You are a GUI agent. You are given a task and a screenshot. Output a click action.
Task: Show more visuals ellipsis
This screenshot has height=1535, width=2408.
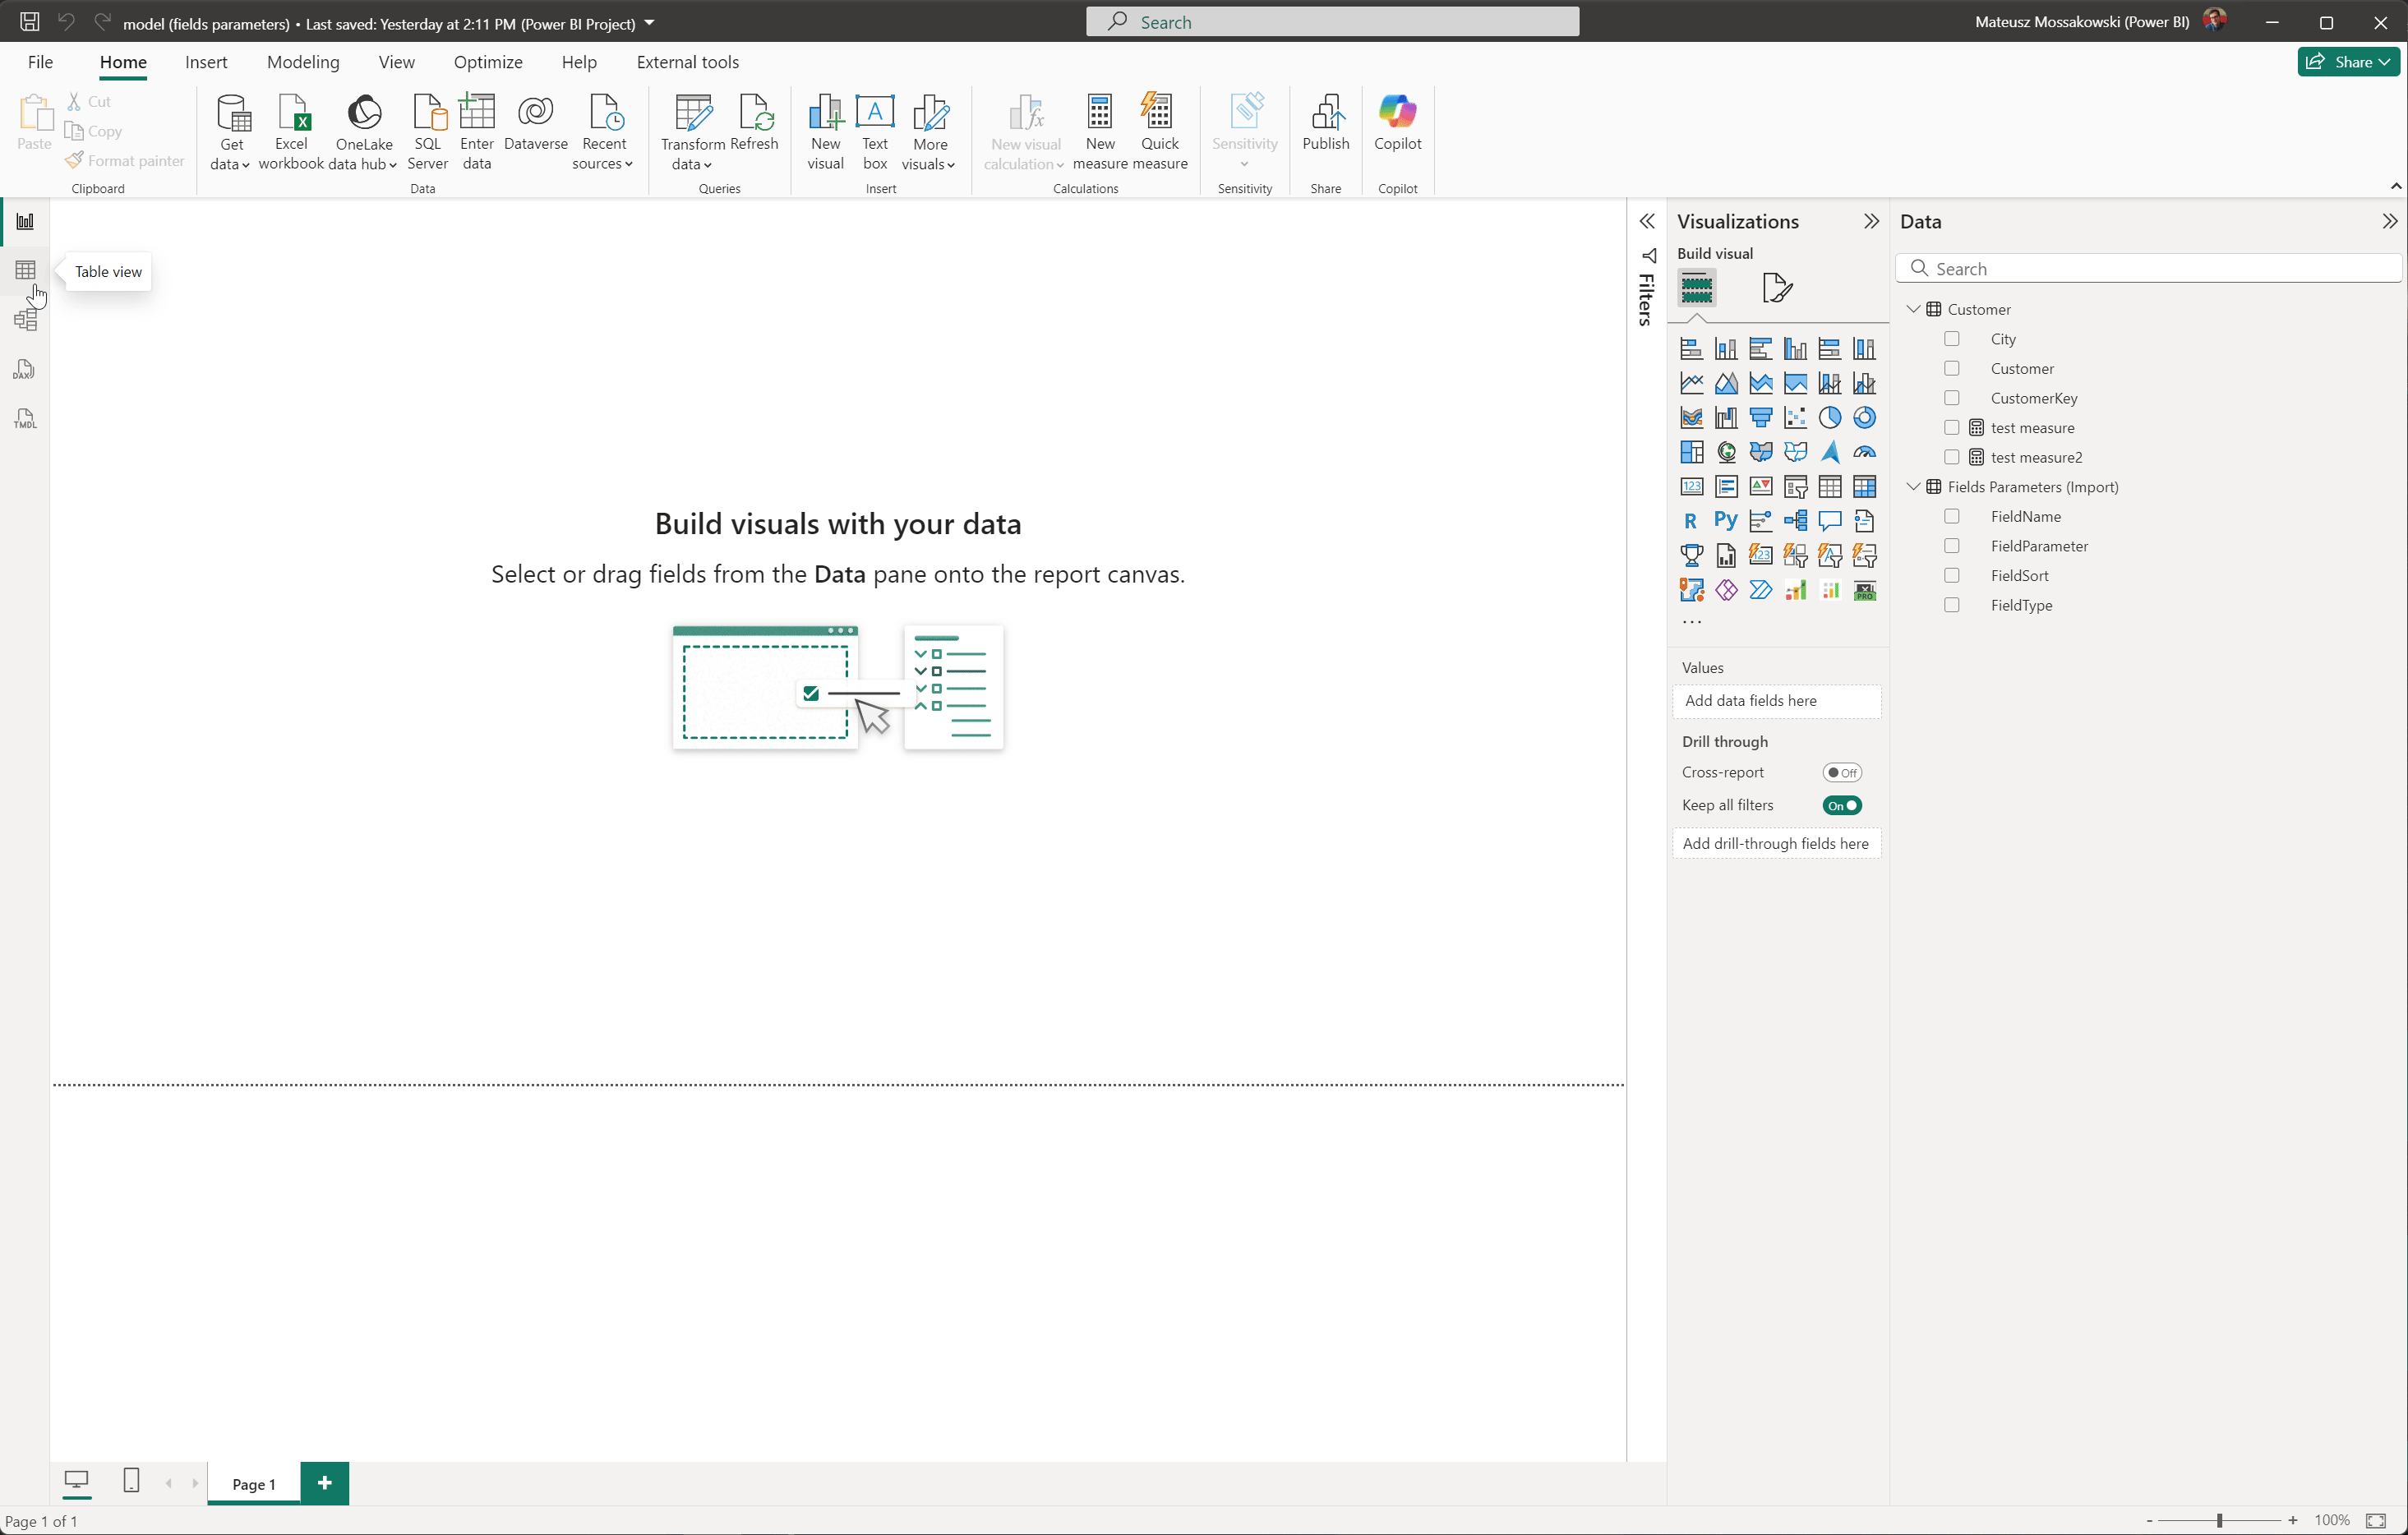(x=1691, y=623)
